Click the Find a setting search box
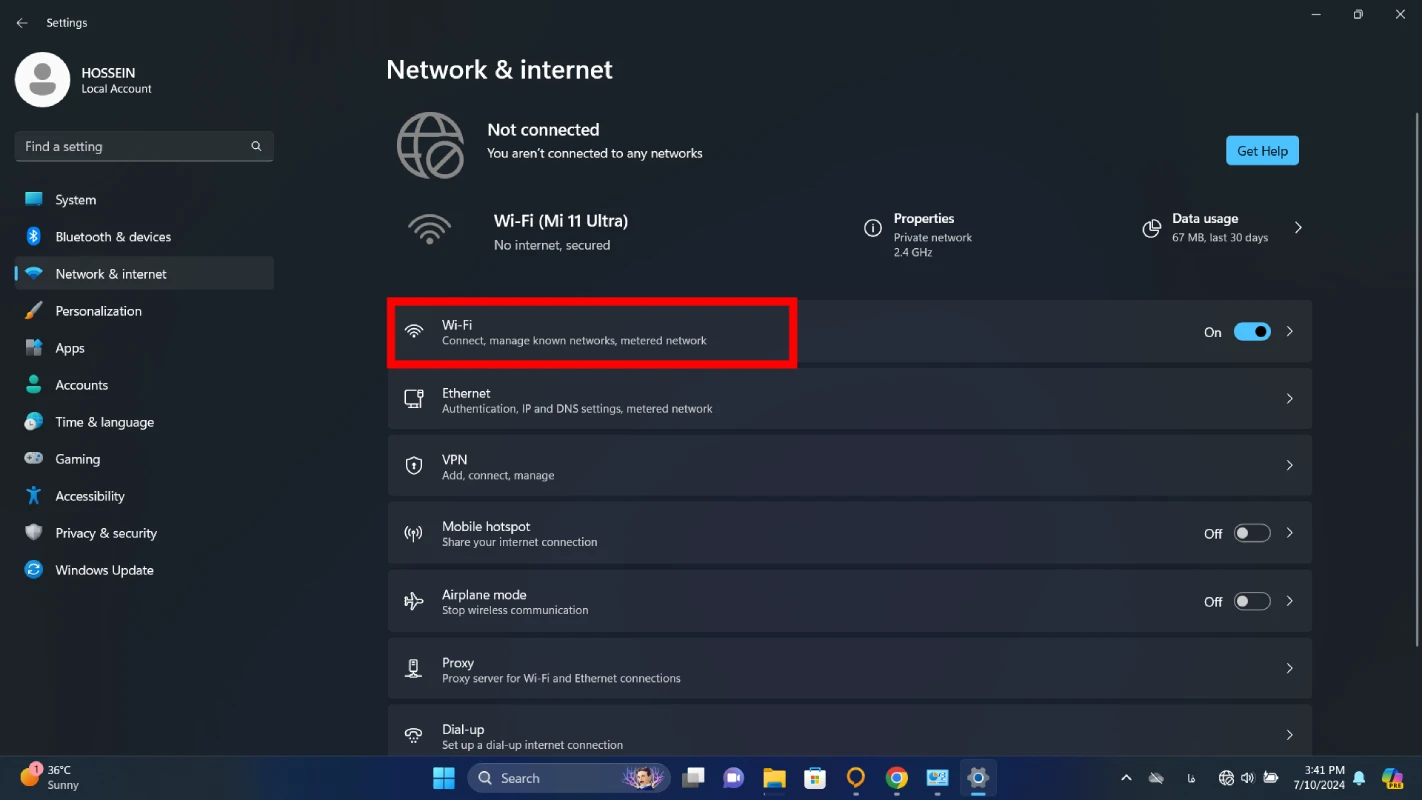 (135, 146)
